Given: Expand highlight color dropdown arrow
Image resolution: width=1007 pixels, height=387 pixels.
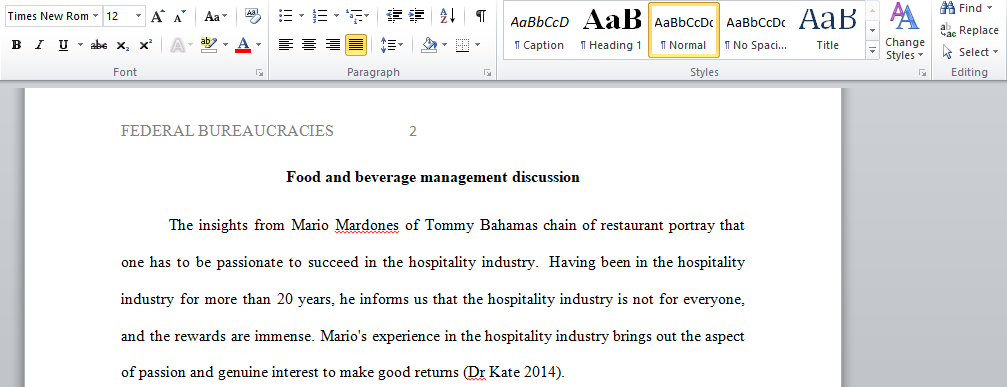Looking at the screenshot, I should click(225, 45).
